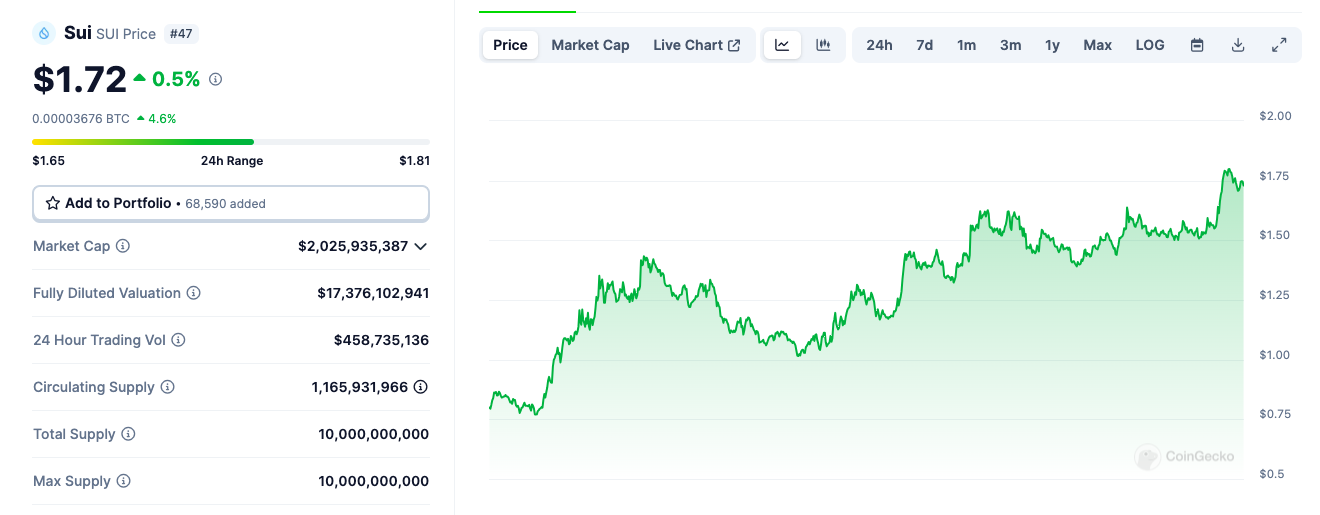Show info for Market Cap
This screenshot has width=1320, height=515.
123,246
